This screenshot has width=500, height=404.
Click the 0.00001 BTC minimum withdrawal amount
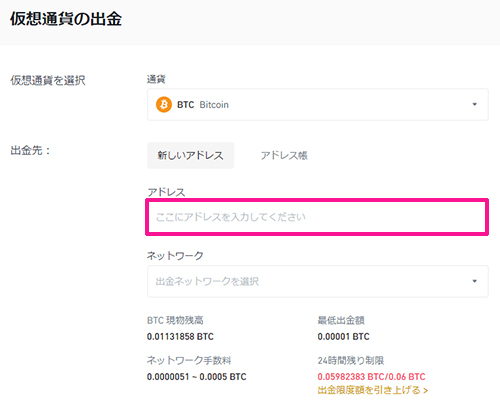pos(343,337)
